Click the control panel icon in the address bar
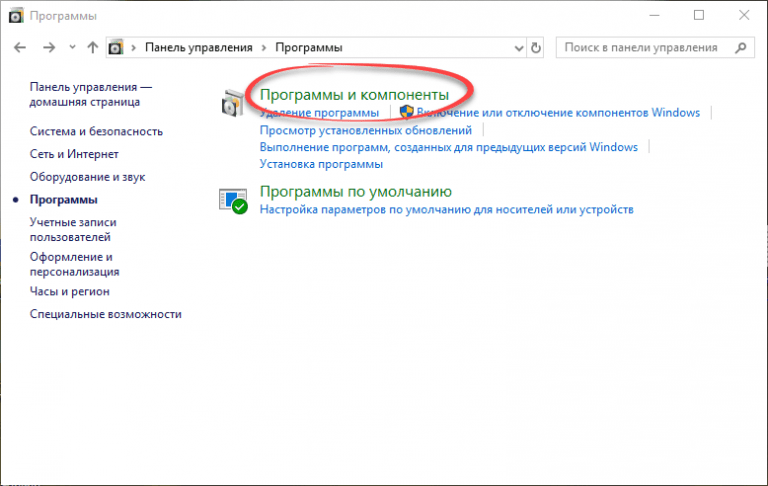The height and width of the screenshot is (486, 768). click(x=116, y=48)
